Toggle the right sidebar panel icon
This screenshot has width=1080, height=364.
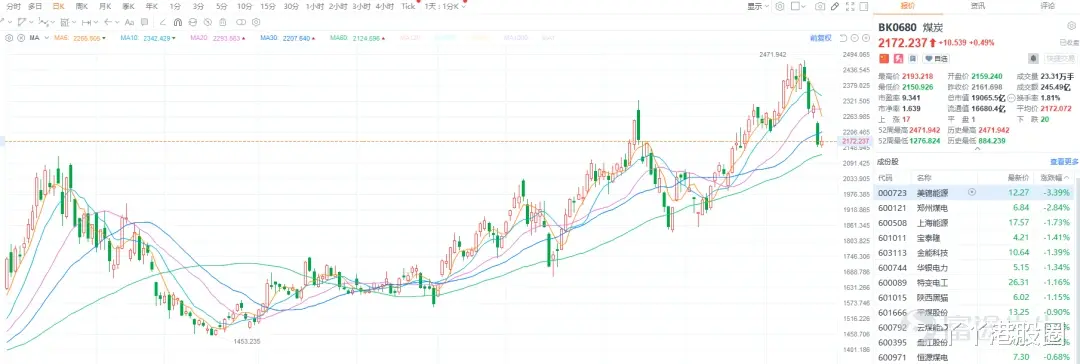coord(864,6)
